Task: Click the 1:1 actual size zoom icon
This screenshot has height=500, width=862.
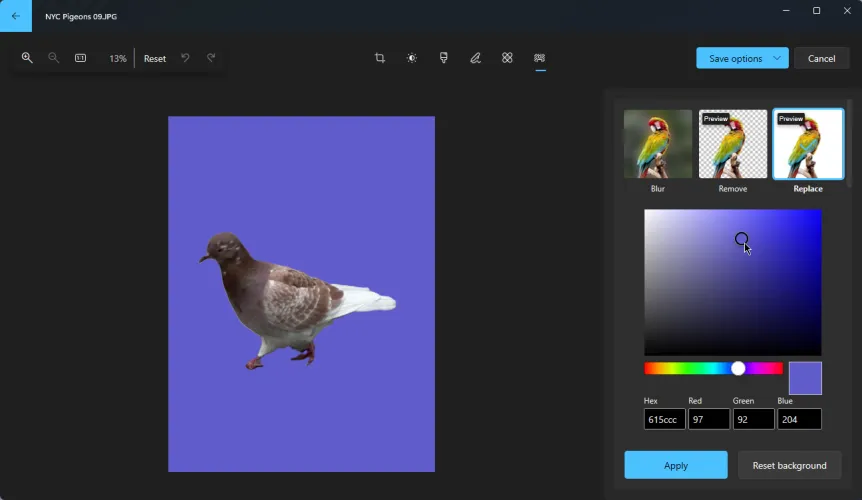Action: click(x=81, y=58)
